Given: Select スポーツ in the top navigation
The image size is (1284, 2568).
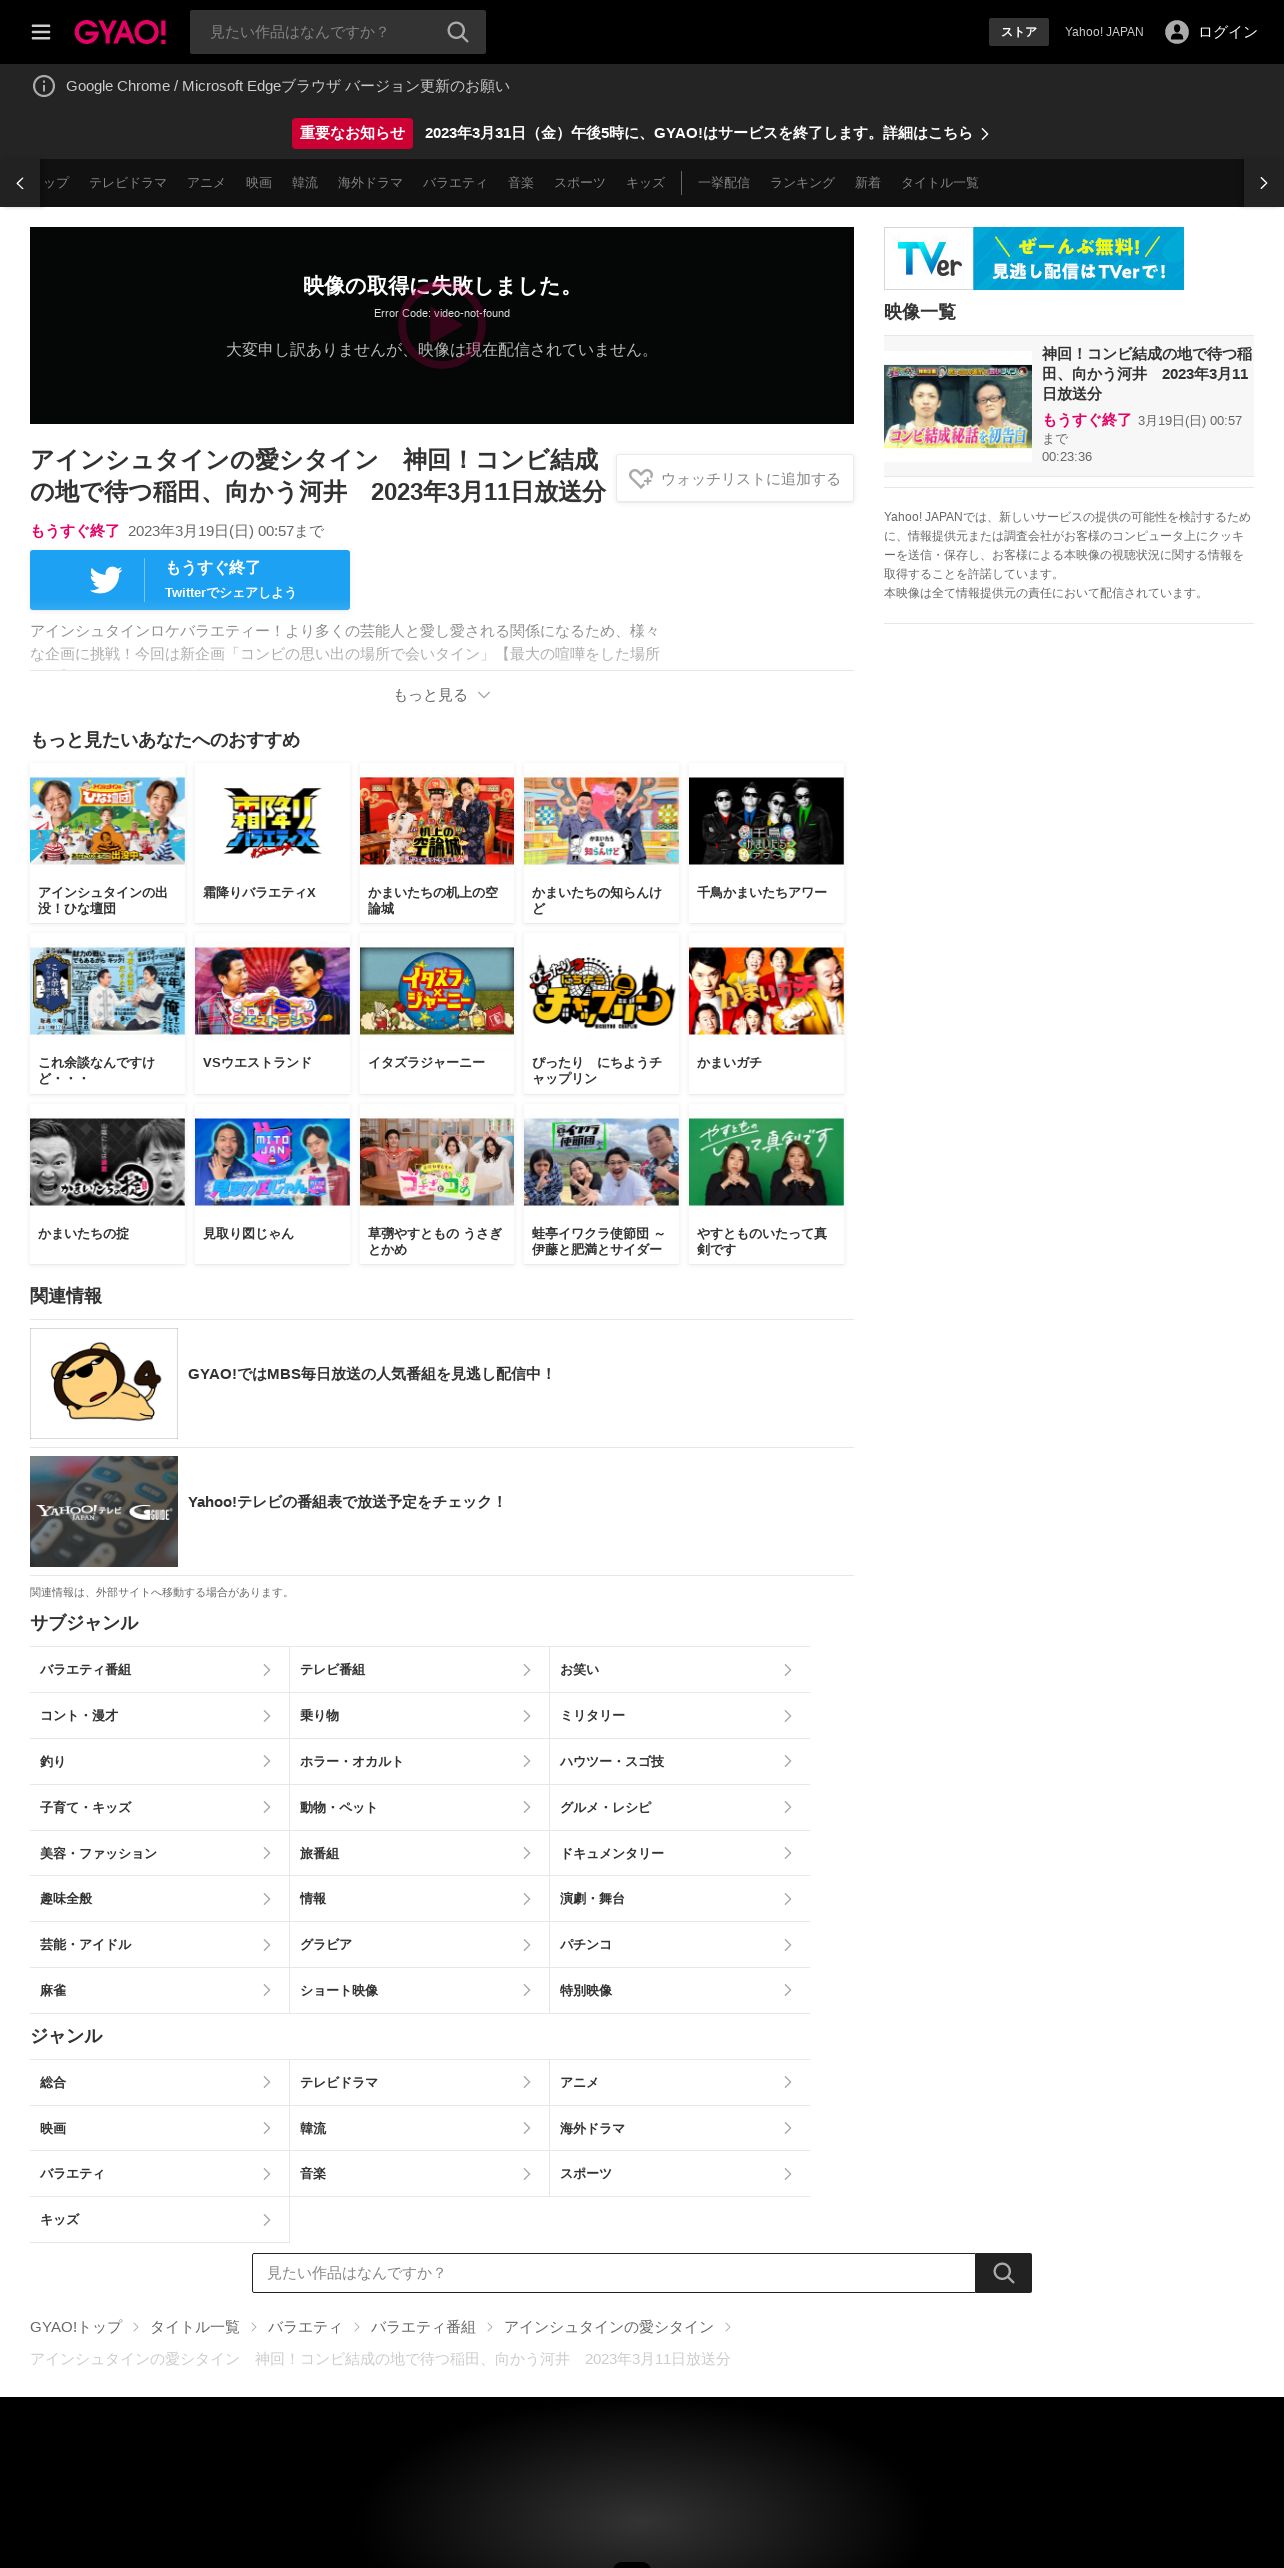Looking at the screenshot, I should point(580,183).
